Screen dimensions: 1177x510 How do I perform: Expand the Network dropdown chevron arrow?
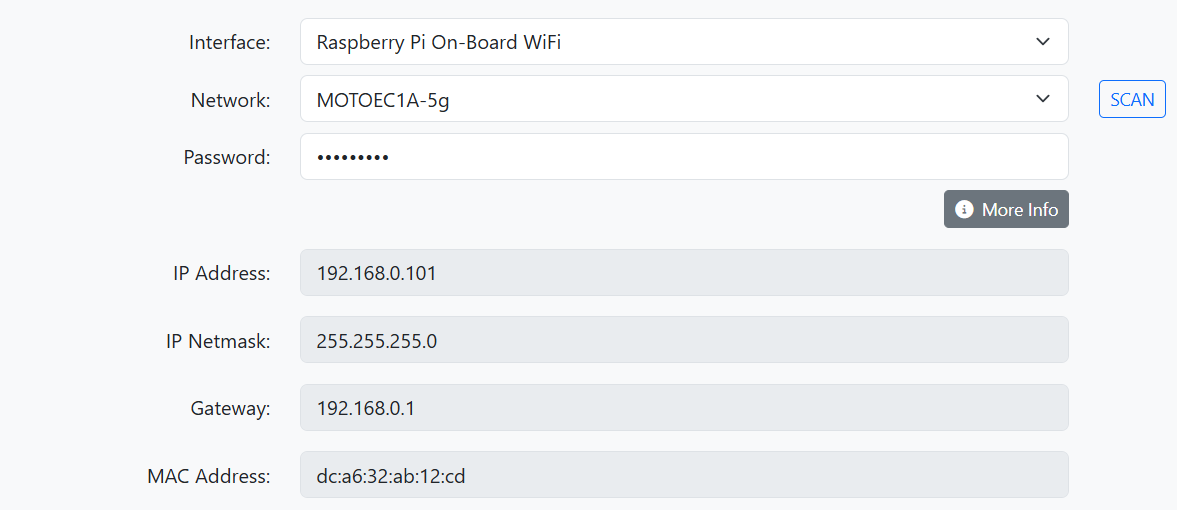(x=1043, y=98)
